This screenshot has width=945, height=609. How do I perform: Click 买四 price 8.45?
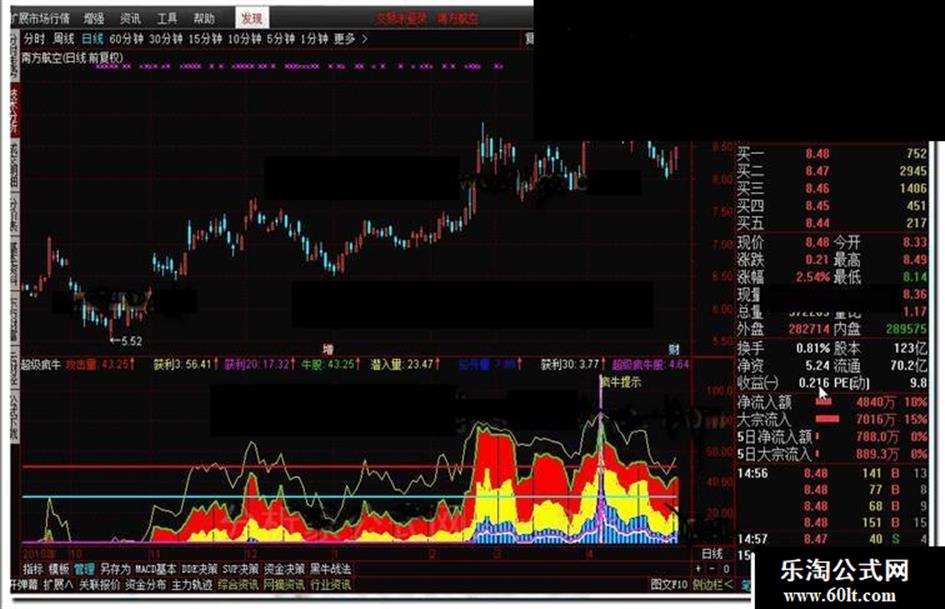[x=817, y=206]
